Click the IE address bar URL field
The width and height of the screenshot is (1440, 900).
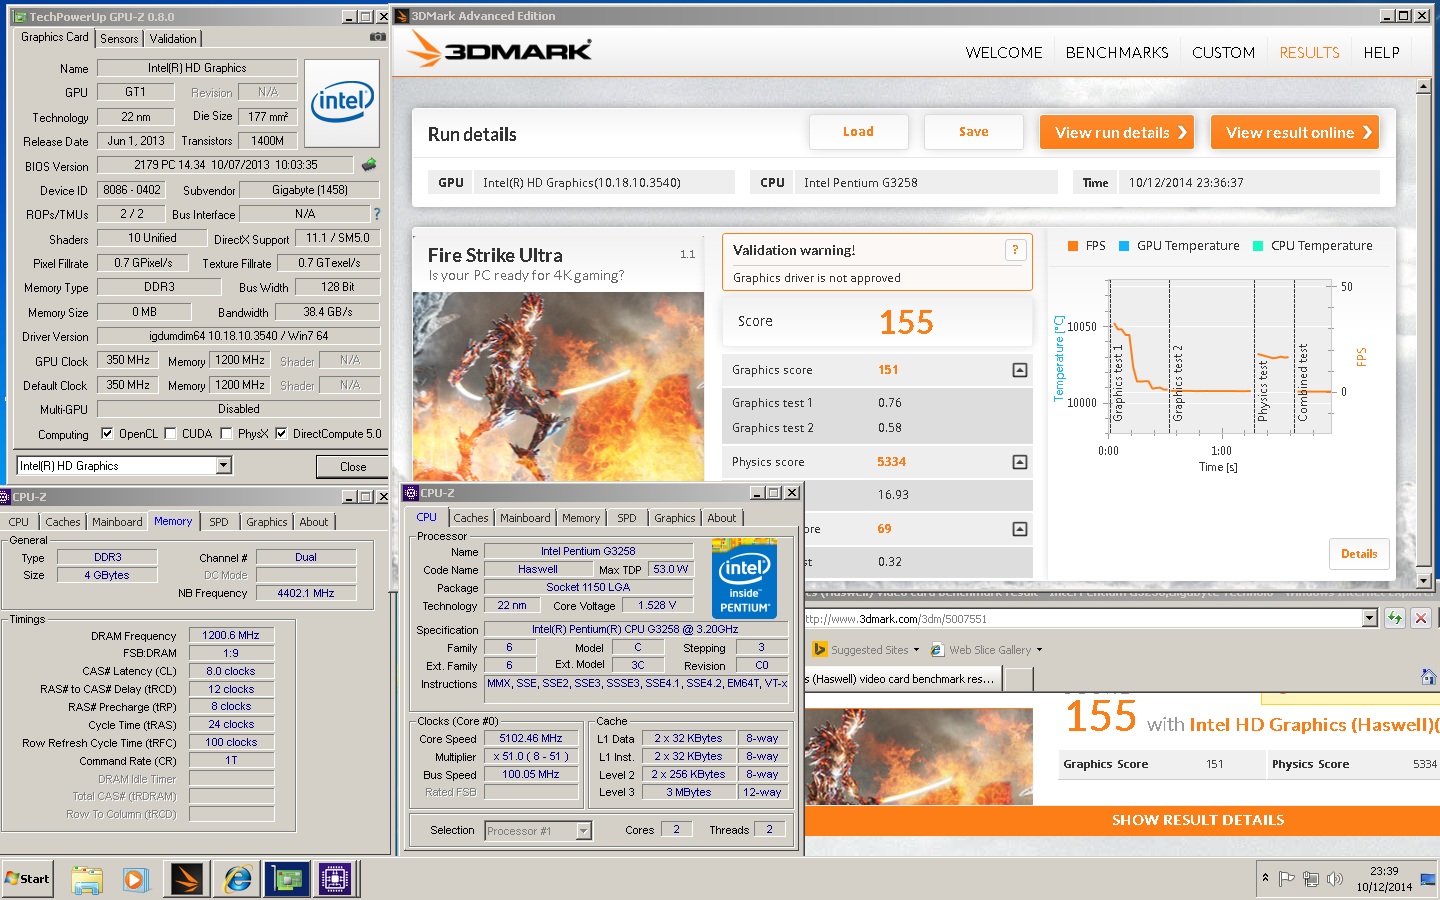tap(1083, 618)
